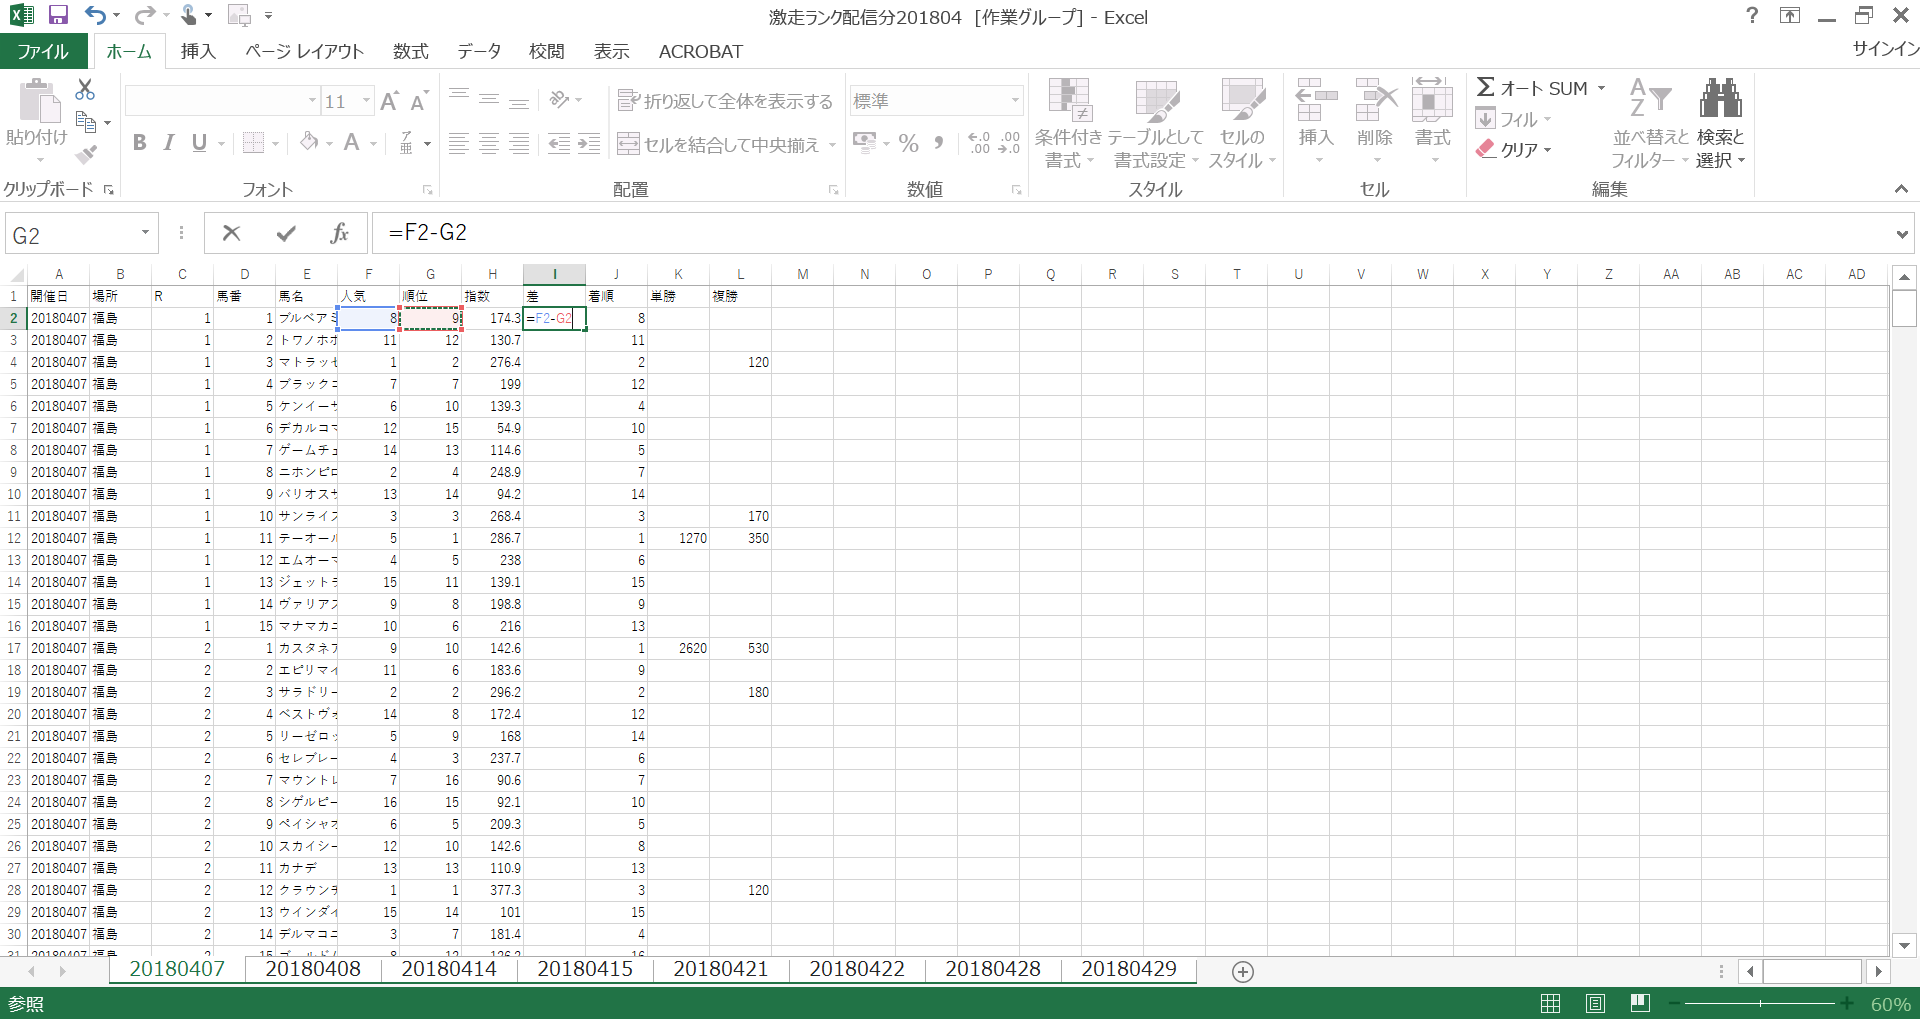
Task: Toggle bold formatting
Action: click(140, 143)
